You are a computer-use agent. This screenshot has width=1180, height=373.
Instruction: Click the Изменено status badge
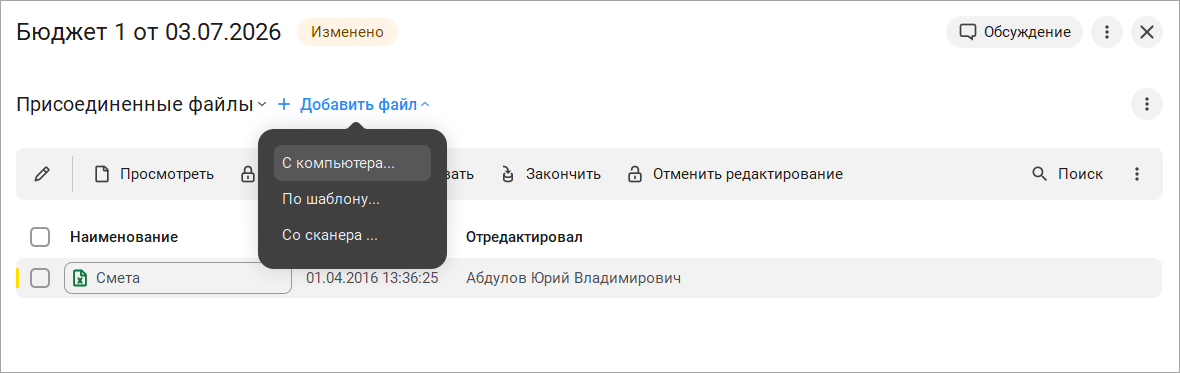[347, 32]
